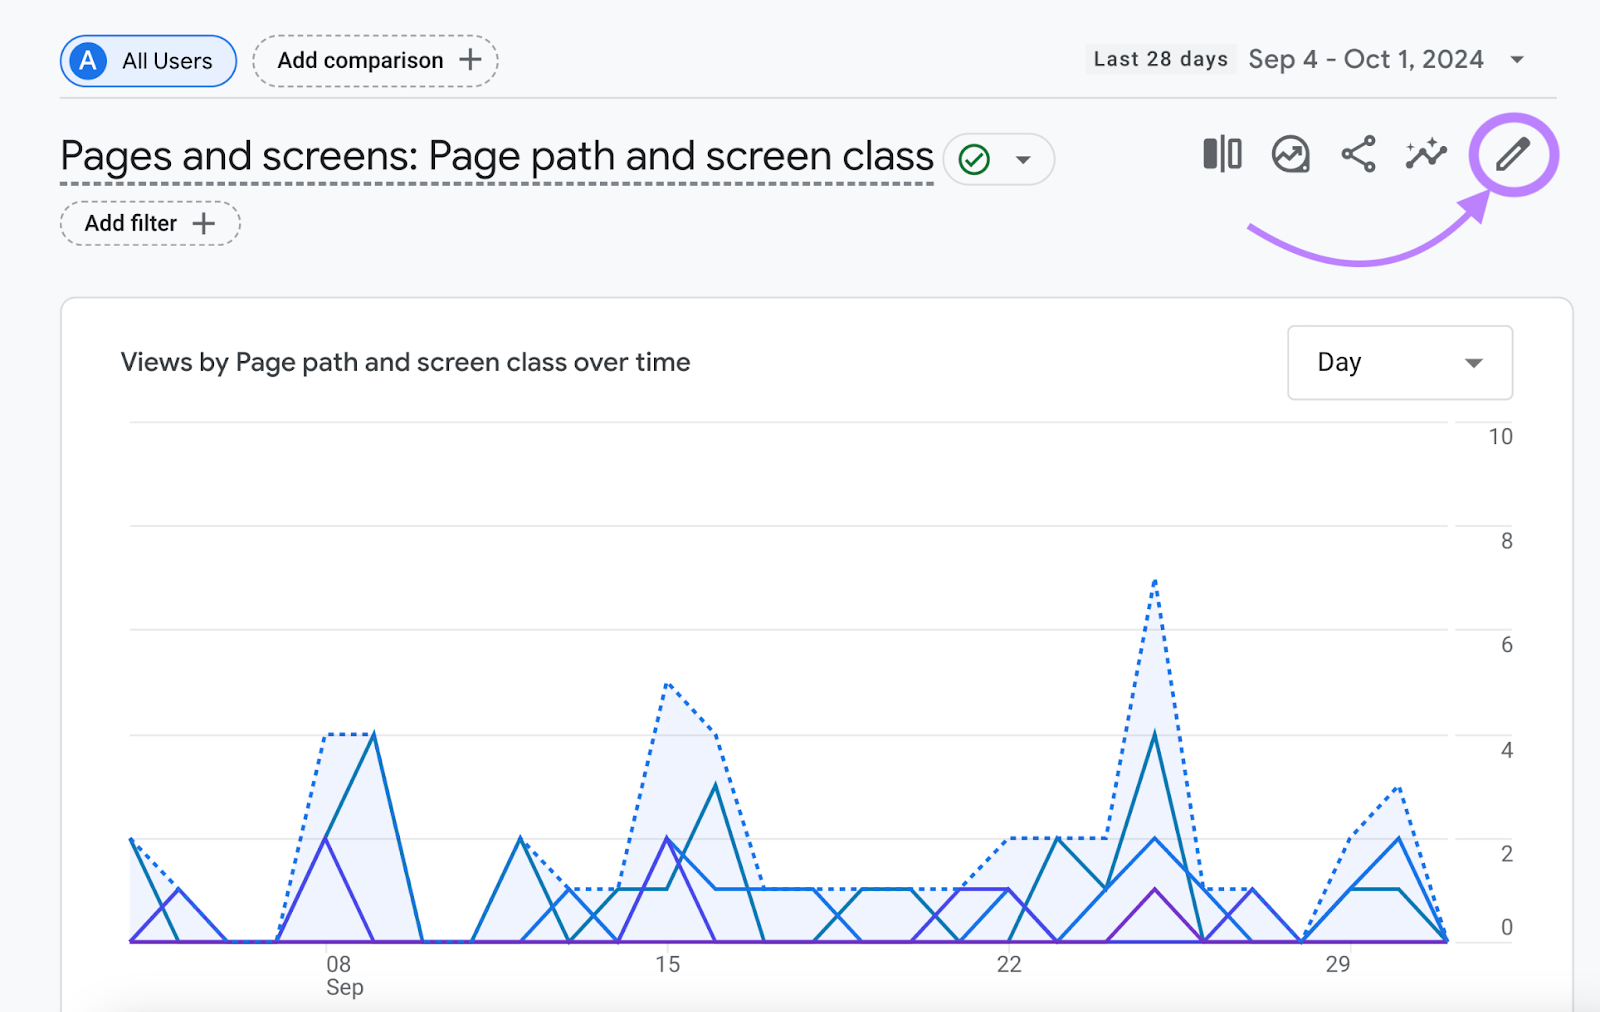This screenshot has width=1600, height=1012.
Task: Open the date range dropdown arrow
Action: [x=1517, y=60]
